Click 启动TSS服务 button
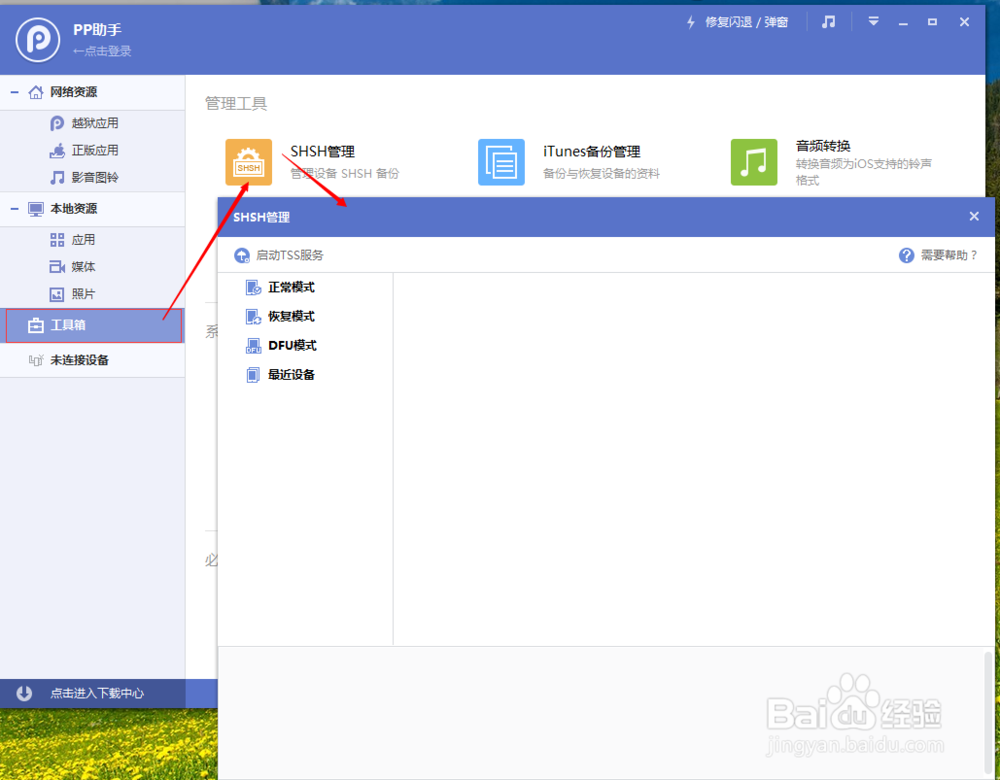Viewport: 1000px width, 780px height. coord(279,255)
